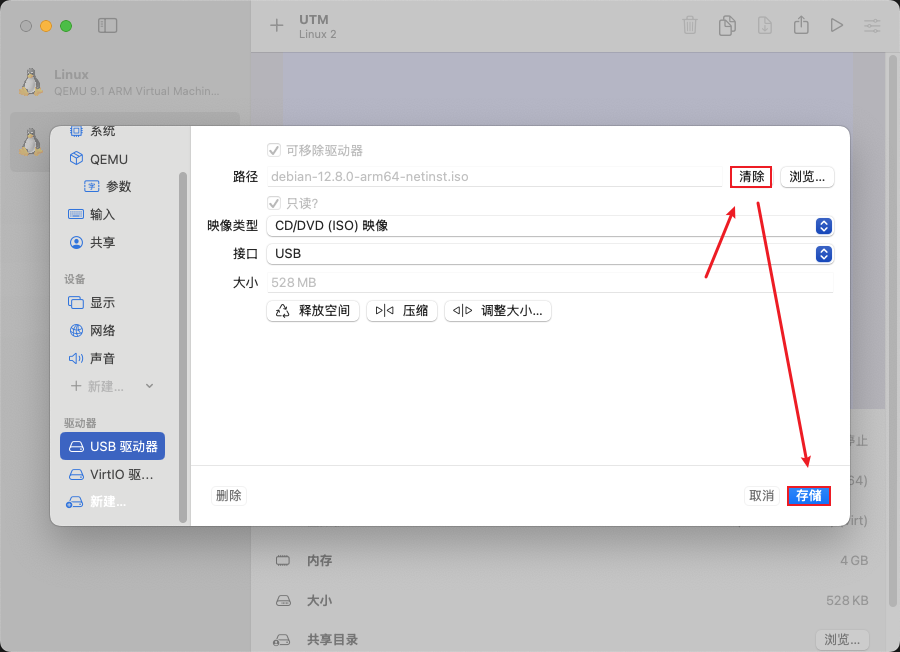Click the 清除 button to clear path
Image resolution: width=900 pixels, height=652 pixels.
pos(750,176)
